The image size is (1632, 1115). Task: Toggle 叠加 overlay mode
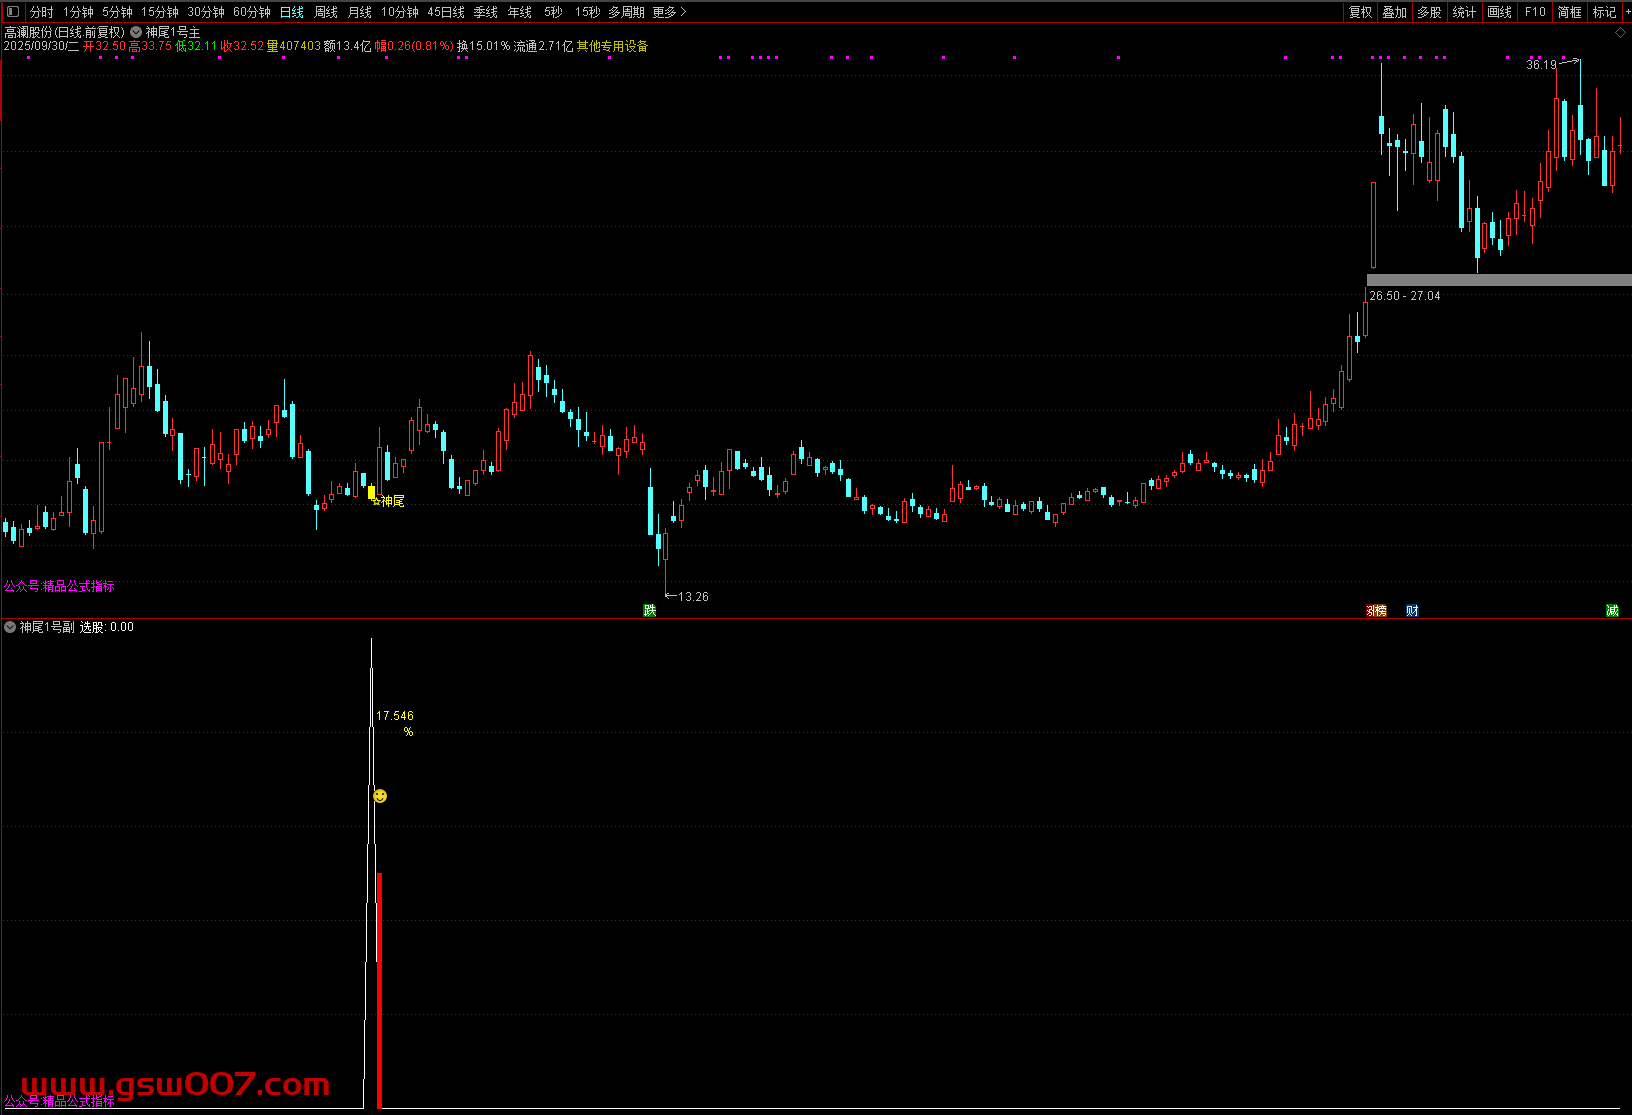(x=1394, y=12)
